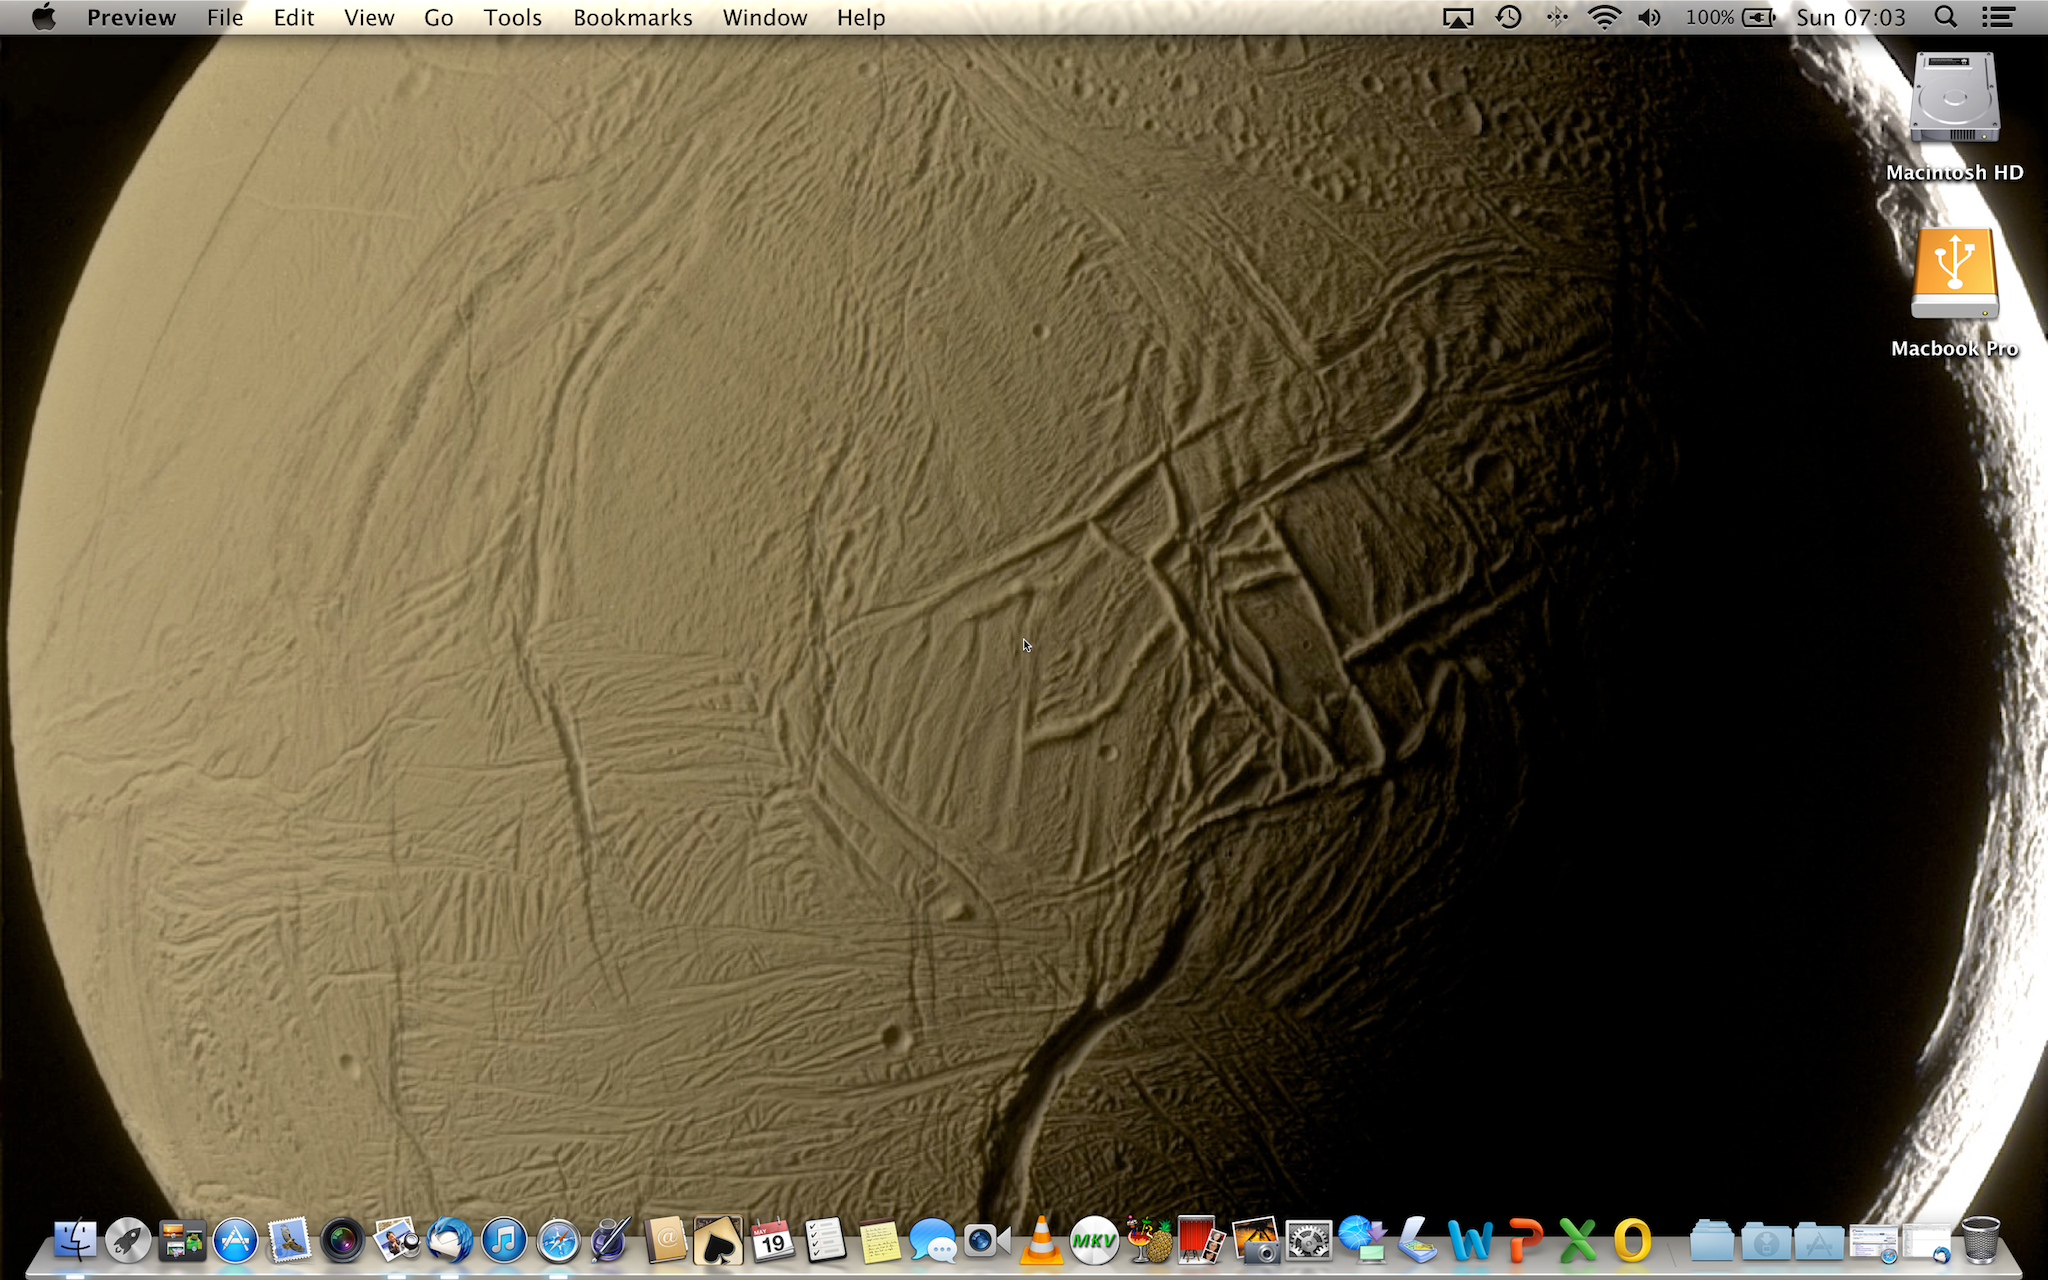Click the Preview app icon in dock
Viewport: 2048px width, 1280px height.
click(x=397, y=1241)
